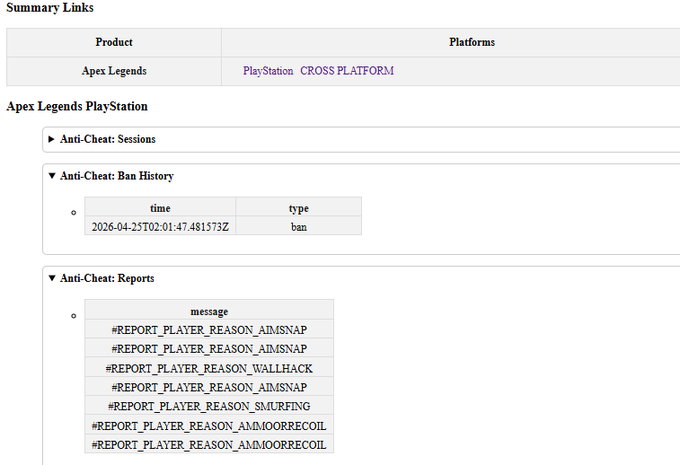The image size is (680, 465).
Task: Click the time column header
Action: pos(160,208)
